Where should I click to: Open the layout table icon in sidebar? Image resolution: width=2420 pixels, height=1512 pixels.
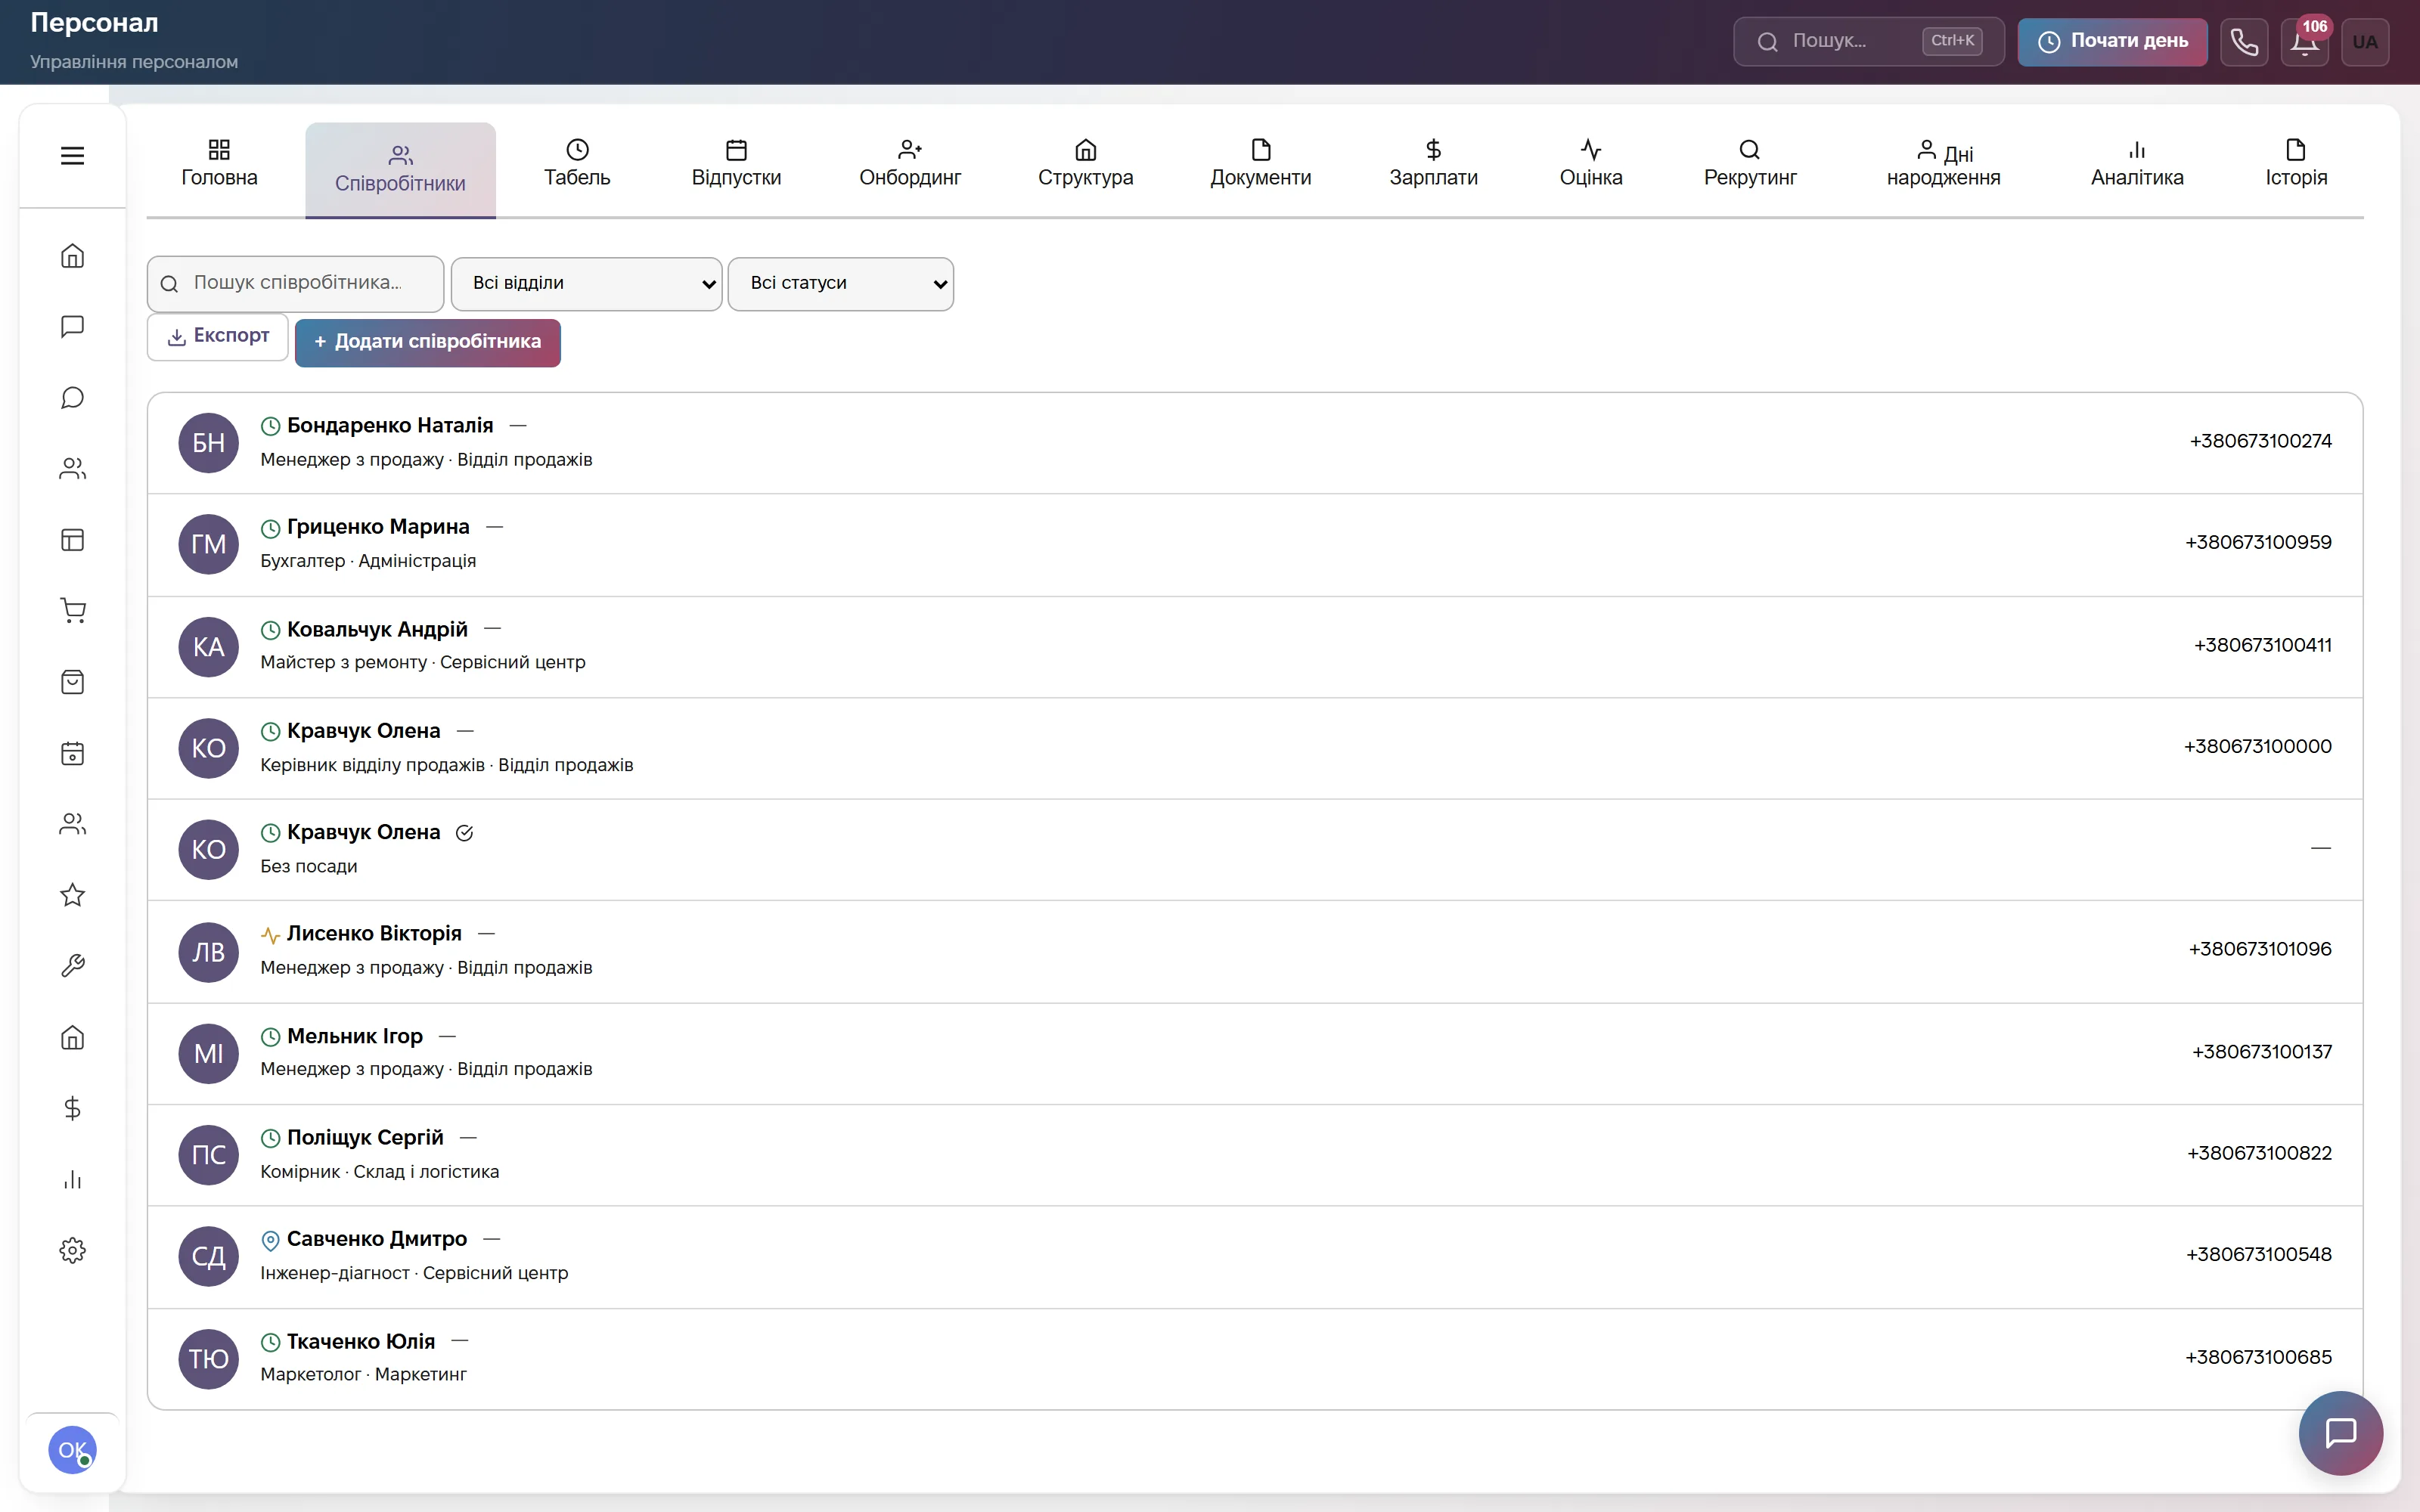coord(72,540)
